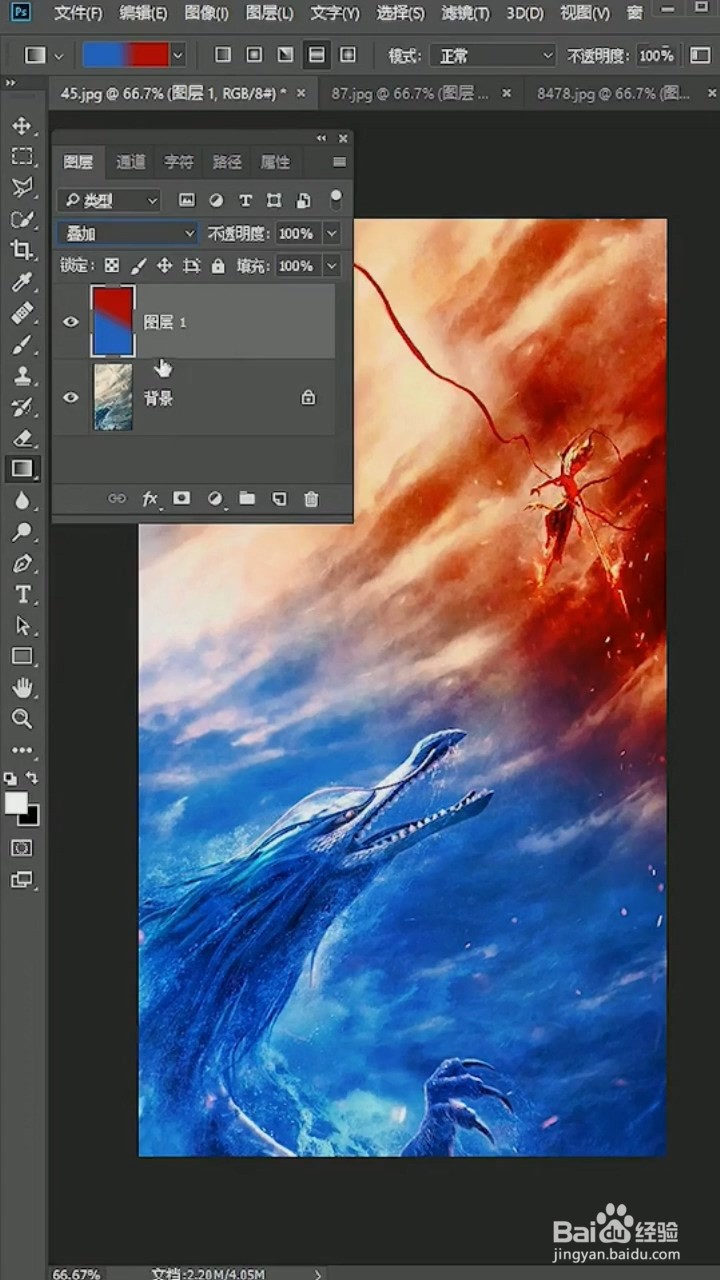Click the link layers icon
The image size is (720, 1280).
(x=118, y=499)
